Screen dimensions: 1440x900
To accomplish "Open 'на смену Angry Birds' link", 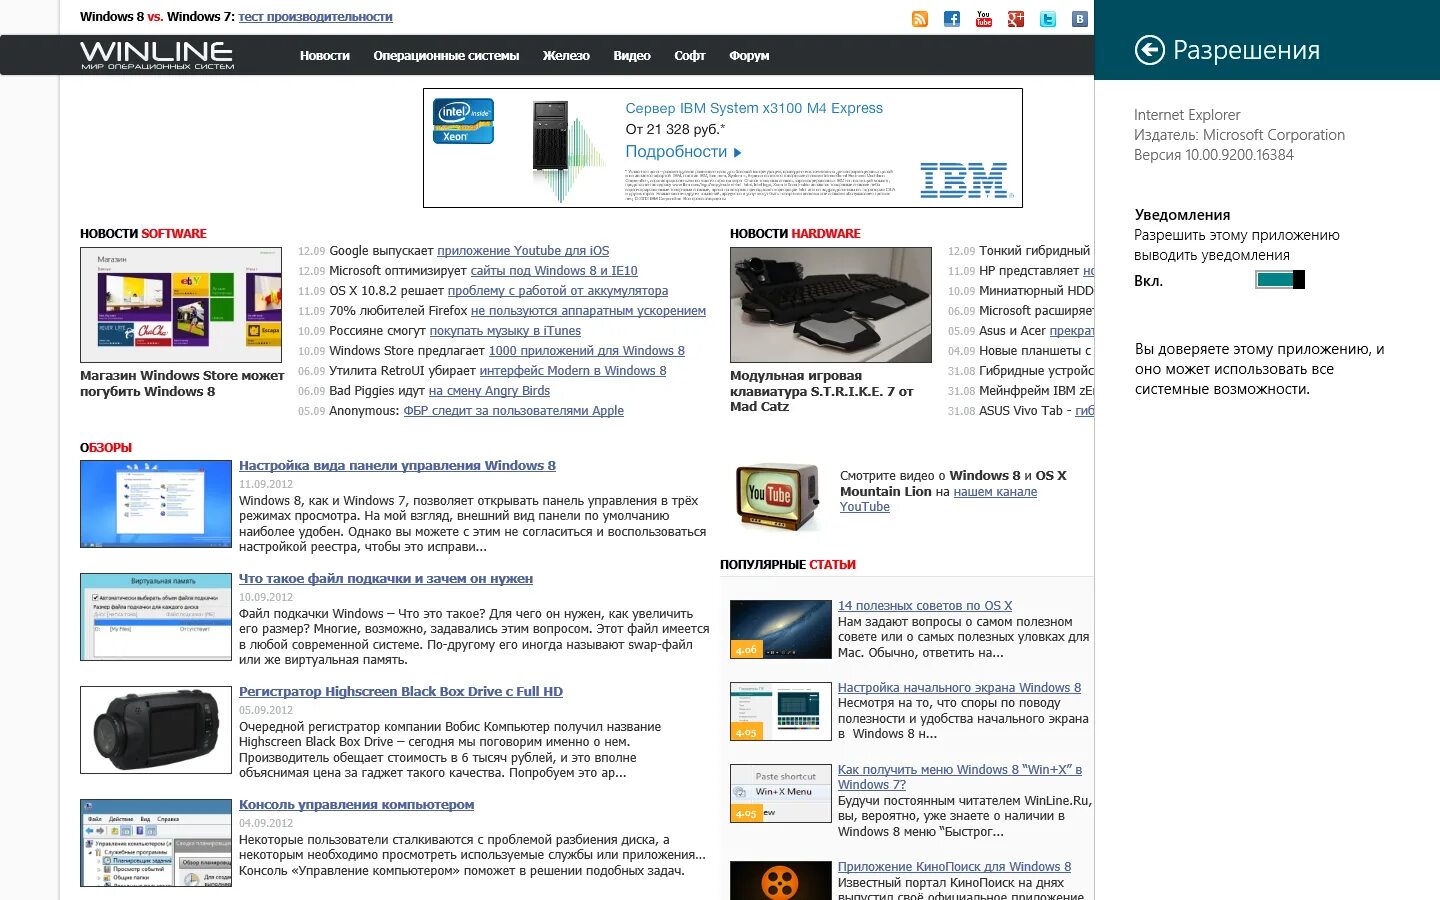I will tap(489, 391).
